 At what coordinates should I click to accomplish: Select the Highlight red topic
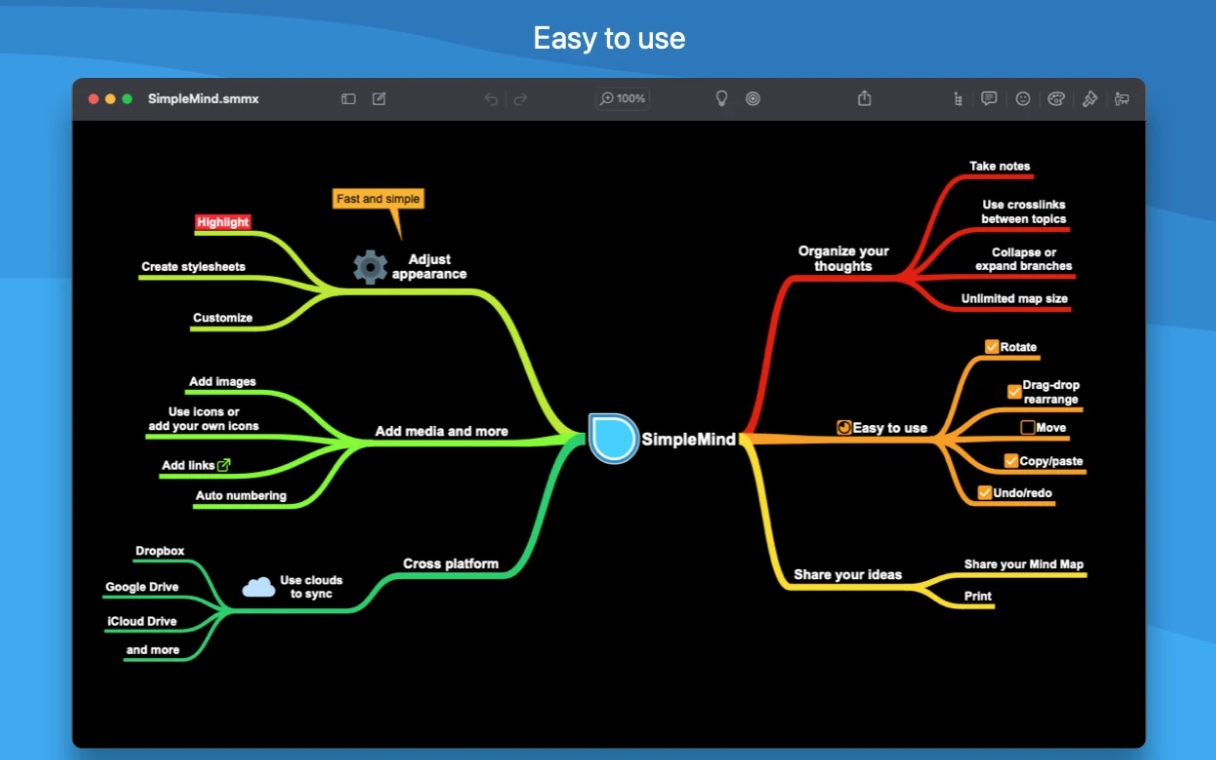point(223,222)
